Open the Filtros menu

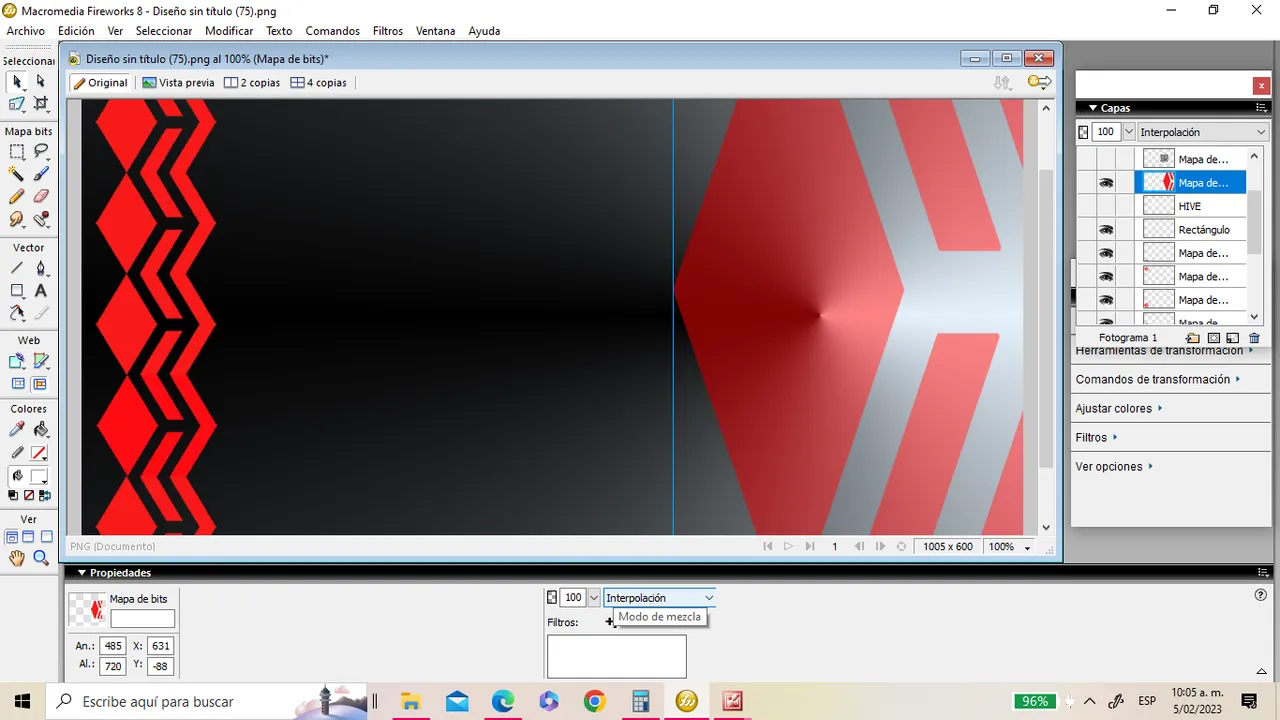(x=388, y=31)
